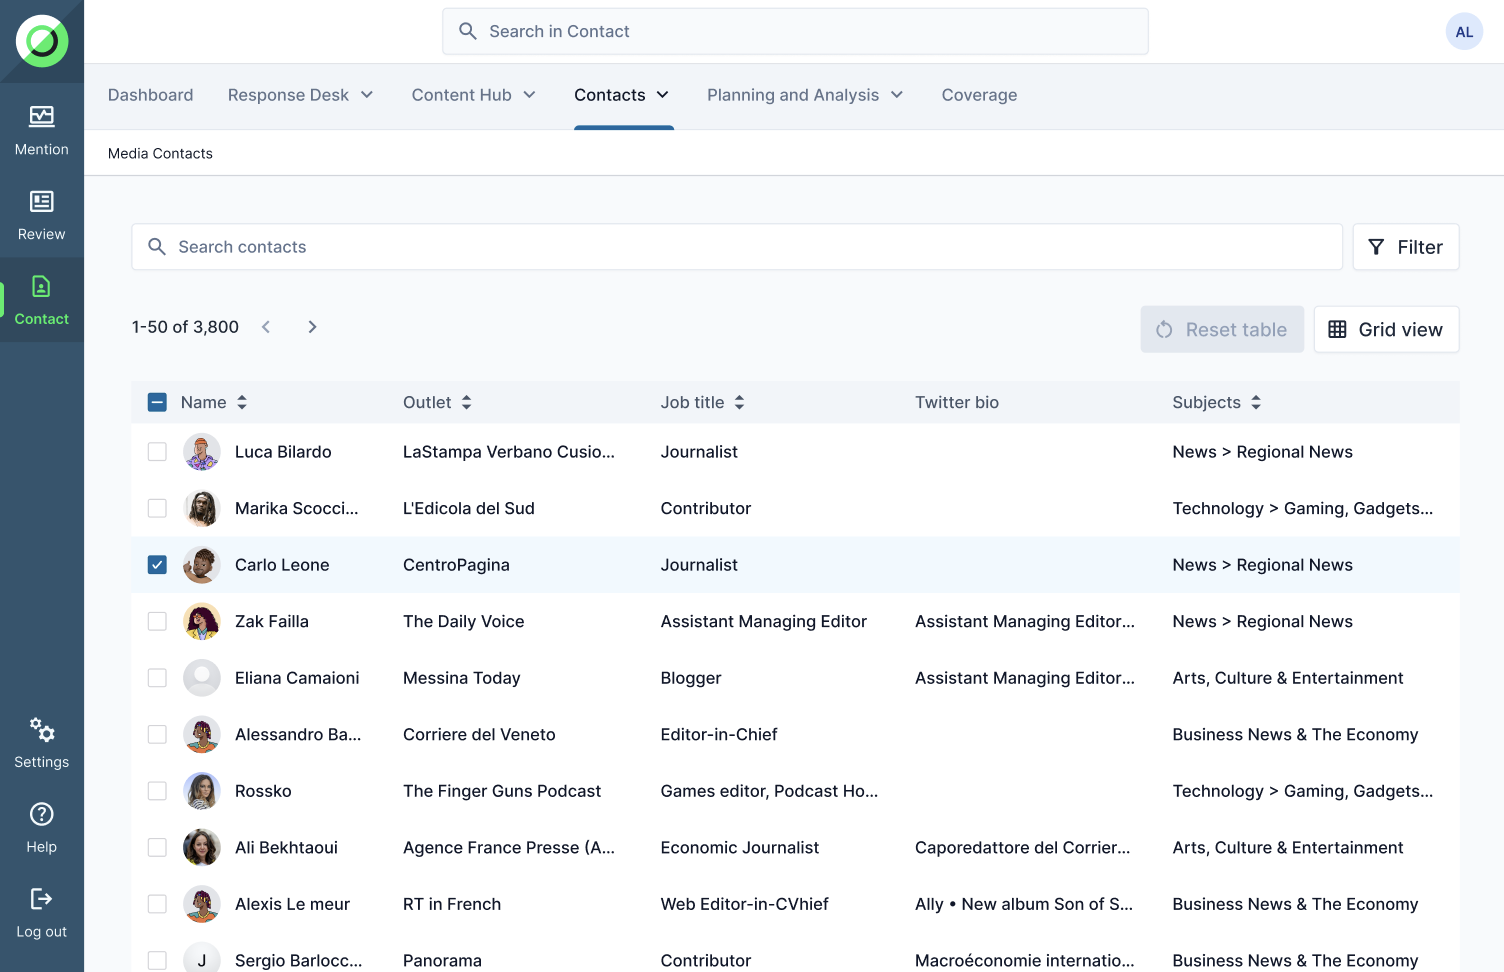This screenshot has height=972, width=1504.
Task: Click the Reset table button
Action: coord(1222,329)
